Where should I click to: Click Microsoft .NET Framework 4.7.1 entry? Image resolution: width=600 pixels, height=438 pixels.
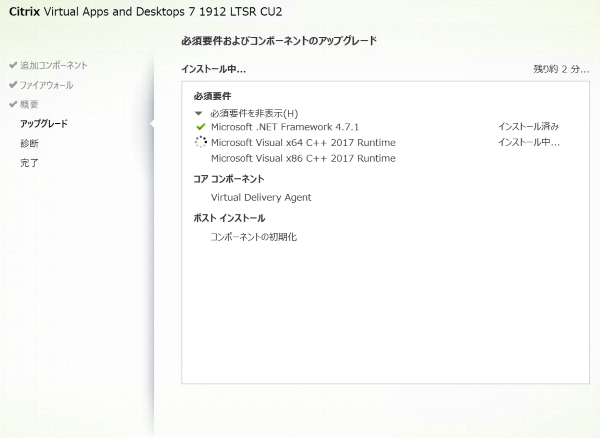click(285, 127)
